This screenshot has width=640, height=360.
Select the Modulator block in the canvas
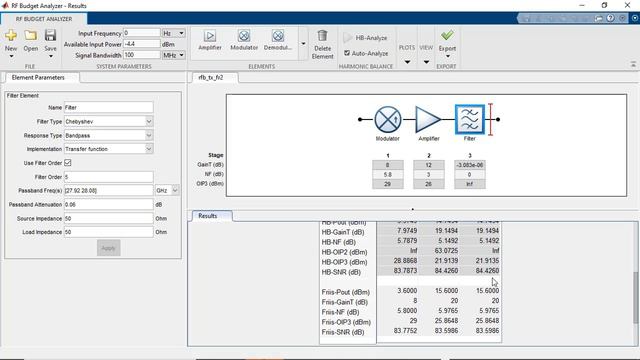click(x=388, y=119)
